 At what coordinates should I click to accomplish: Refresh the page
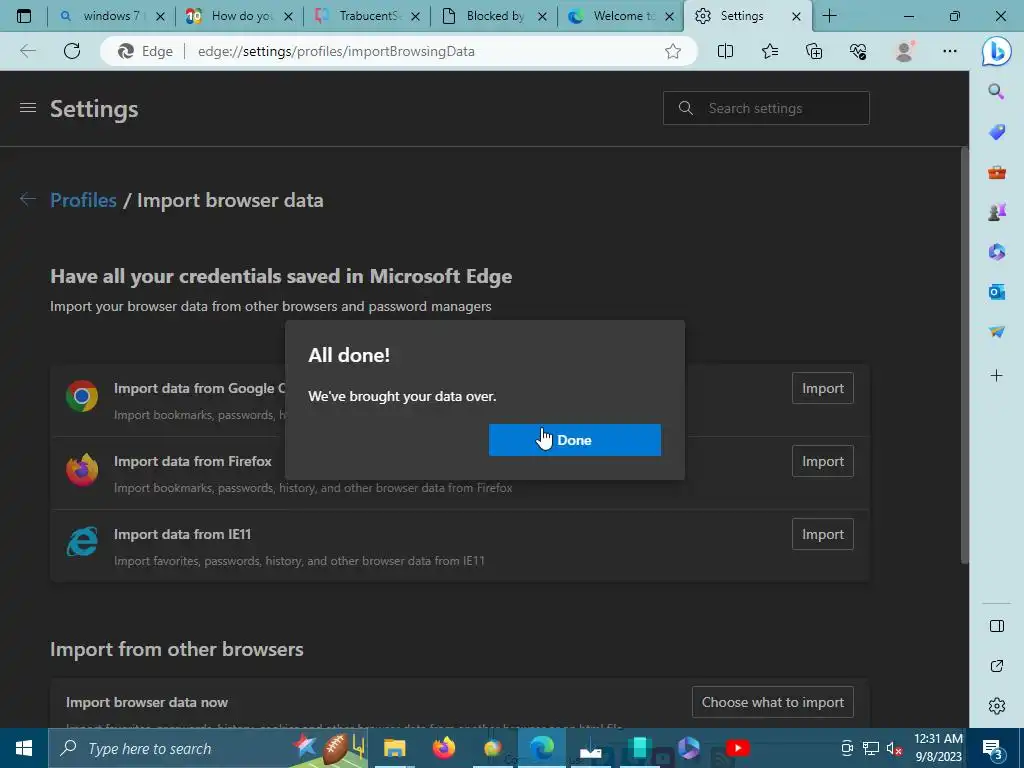[72, 51]
